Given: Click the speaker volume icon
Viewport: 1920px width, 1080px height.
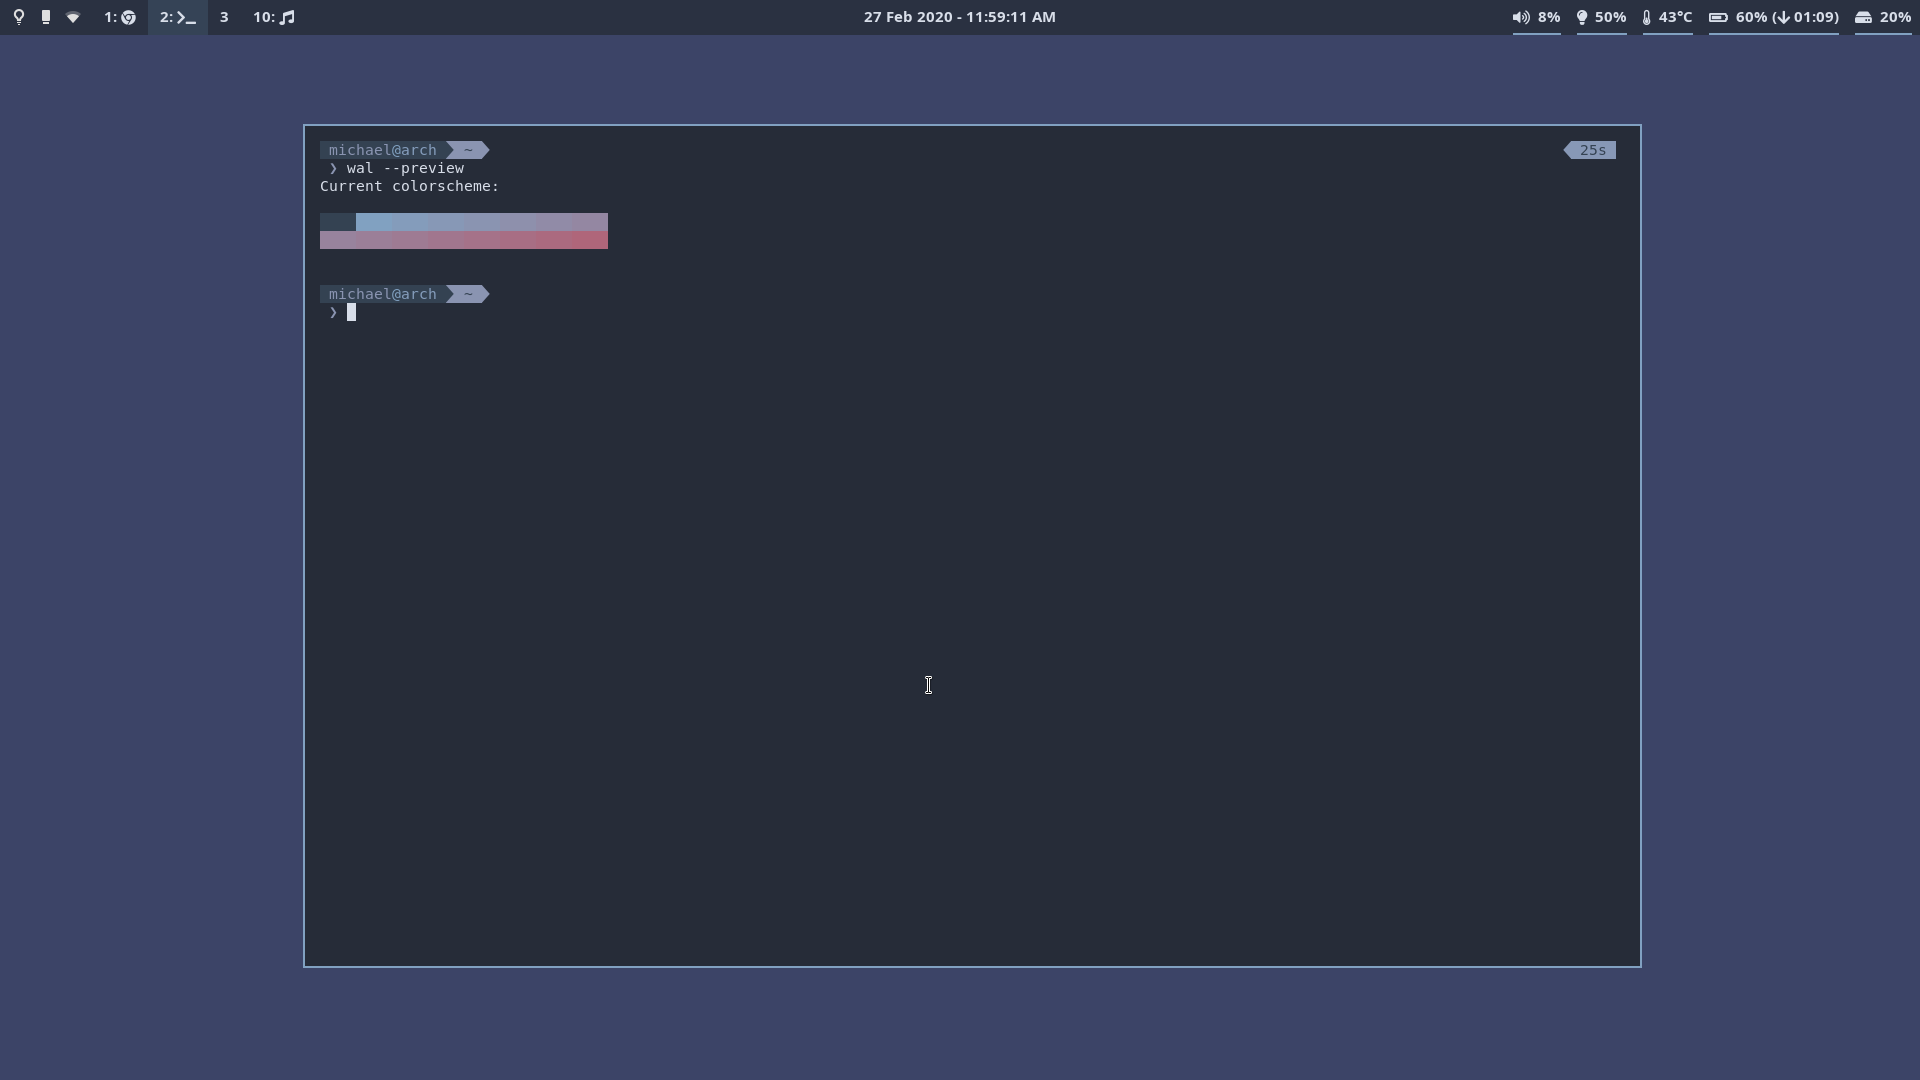Looking at the screenshot, I should tap(1520, 17).
